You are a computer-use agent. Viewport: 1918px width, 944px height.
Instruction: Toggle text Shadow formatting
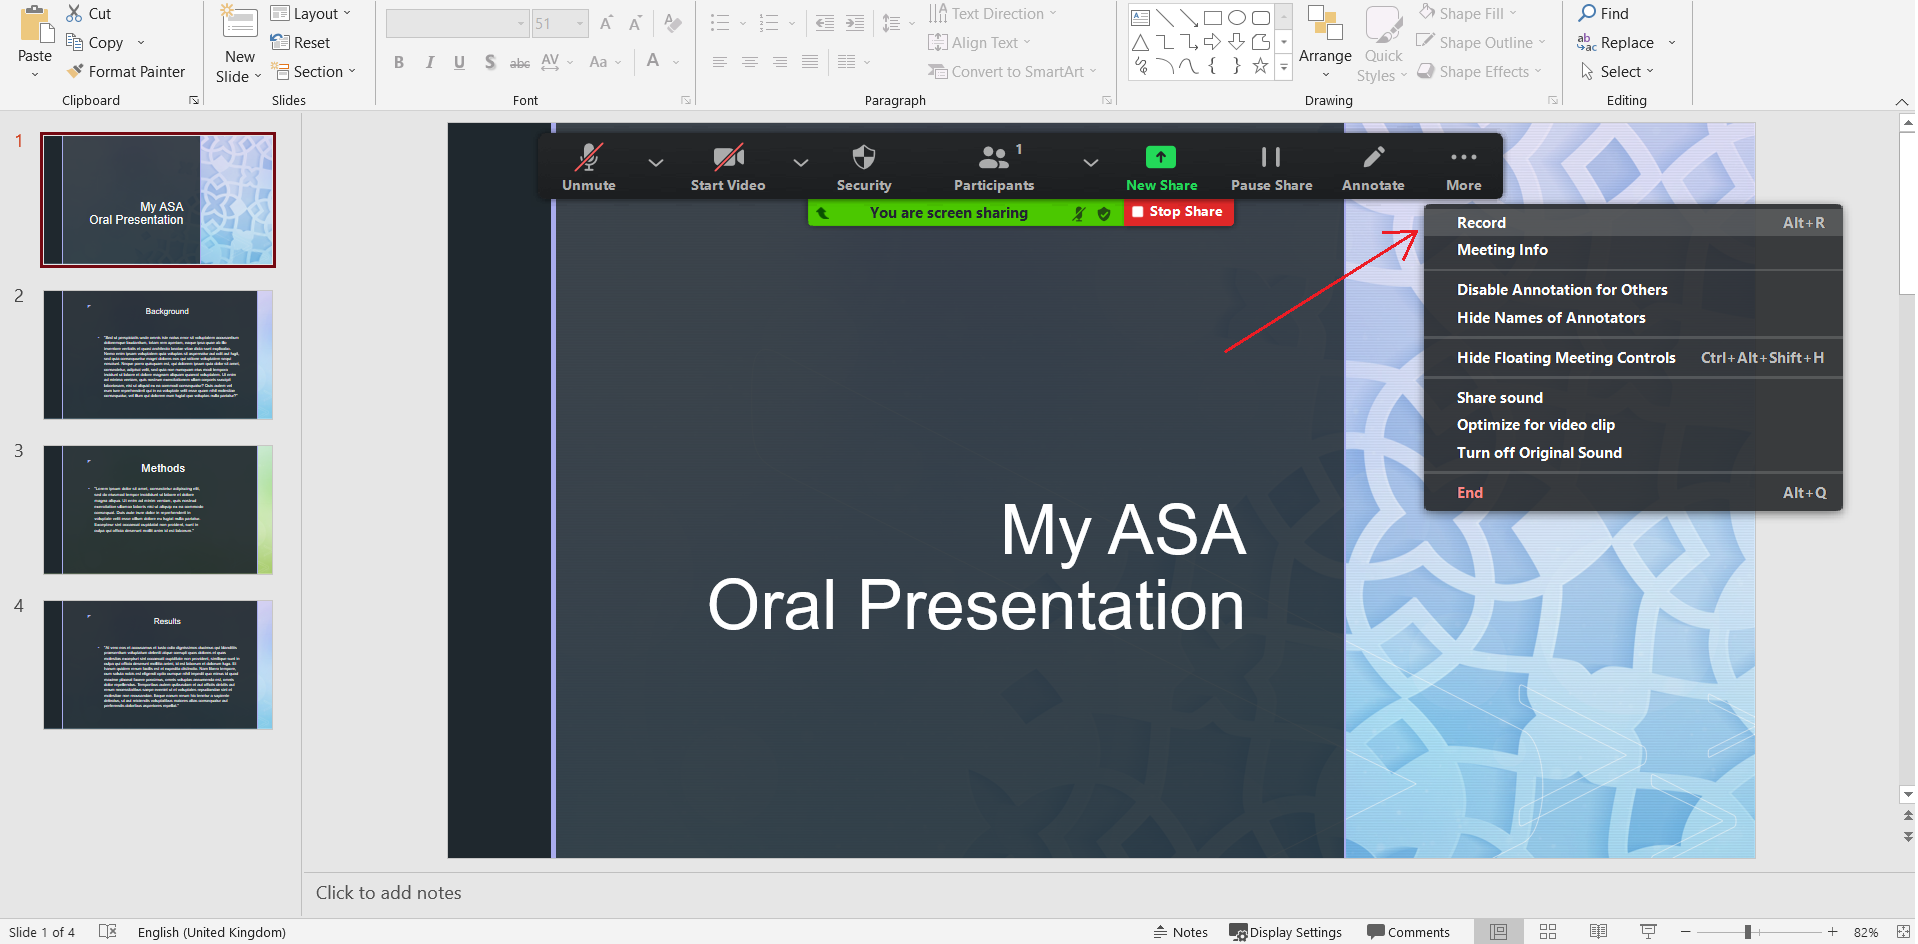(x=490, y=62)
